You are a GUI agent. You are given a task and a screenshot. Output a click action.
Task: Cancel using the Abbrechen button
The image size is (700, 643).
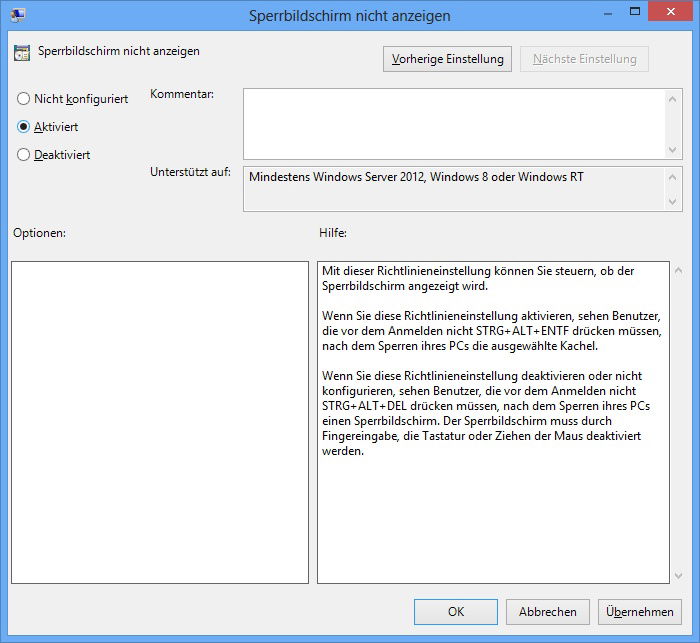(548, 612)
